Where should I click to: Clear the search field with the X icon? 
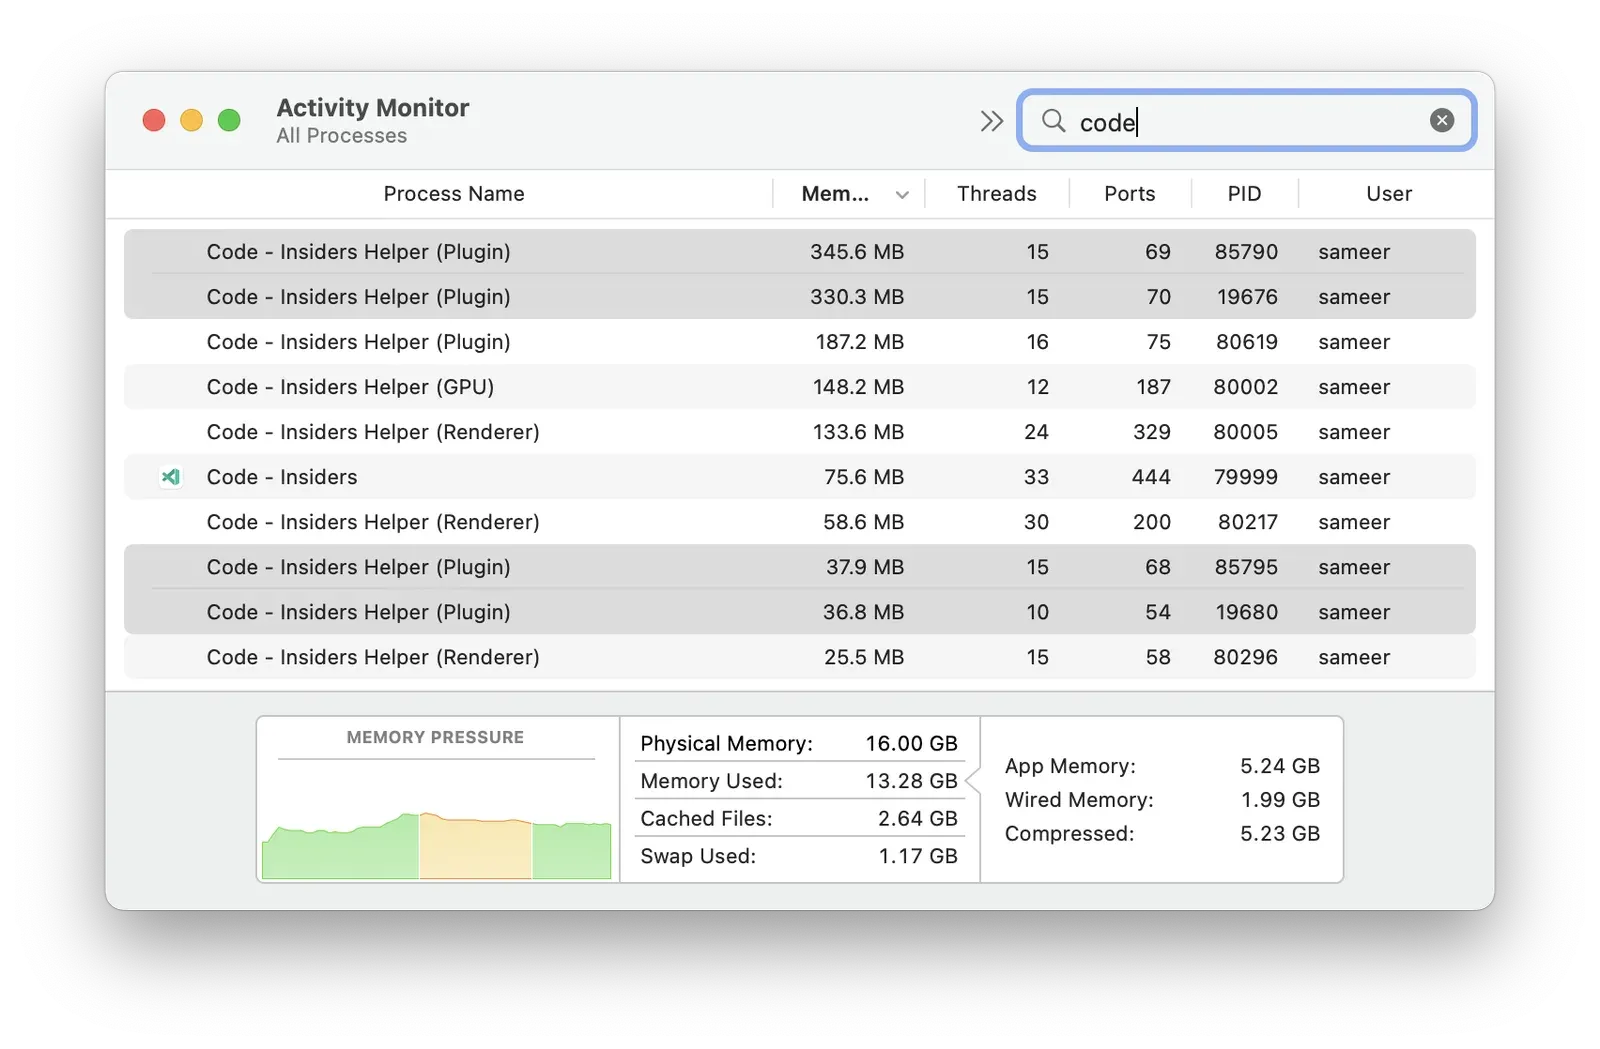coord(1441,121)
